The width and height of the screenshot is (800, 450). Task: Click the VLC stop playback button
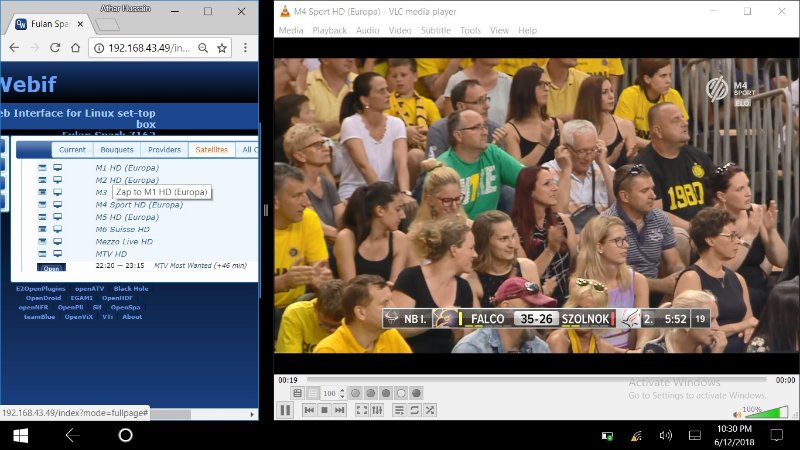(x=325, y=410)
